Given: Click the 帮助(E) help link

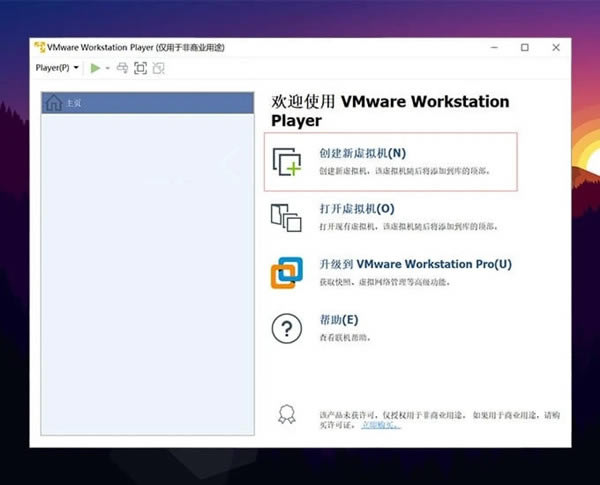Looking at the screenshot, I should click(x=339, y=320).
